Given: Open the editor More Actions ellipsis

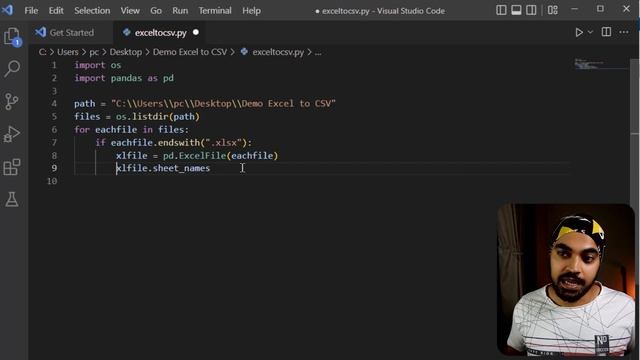Looking at the screenshot, I should click(x=624, y=32).
